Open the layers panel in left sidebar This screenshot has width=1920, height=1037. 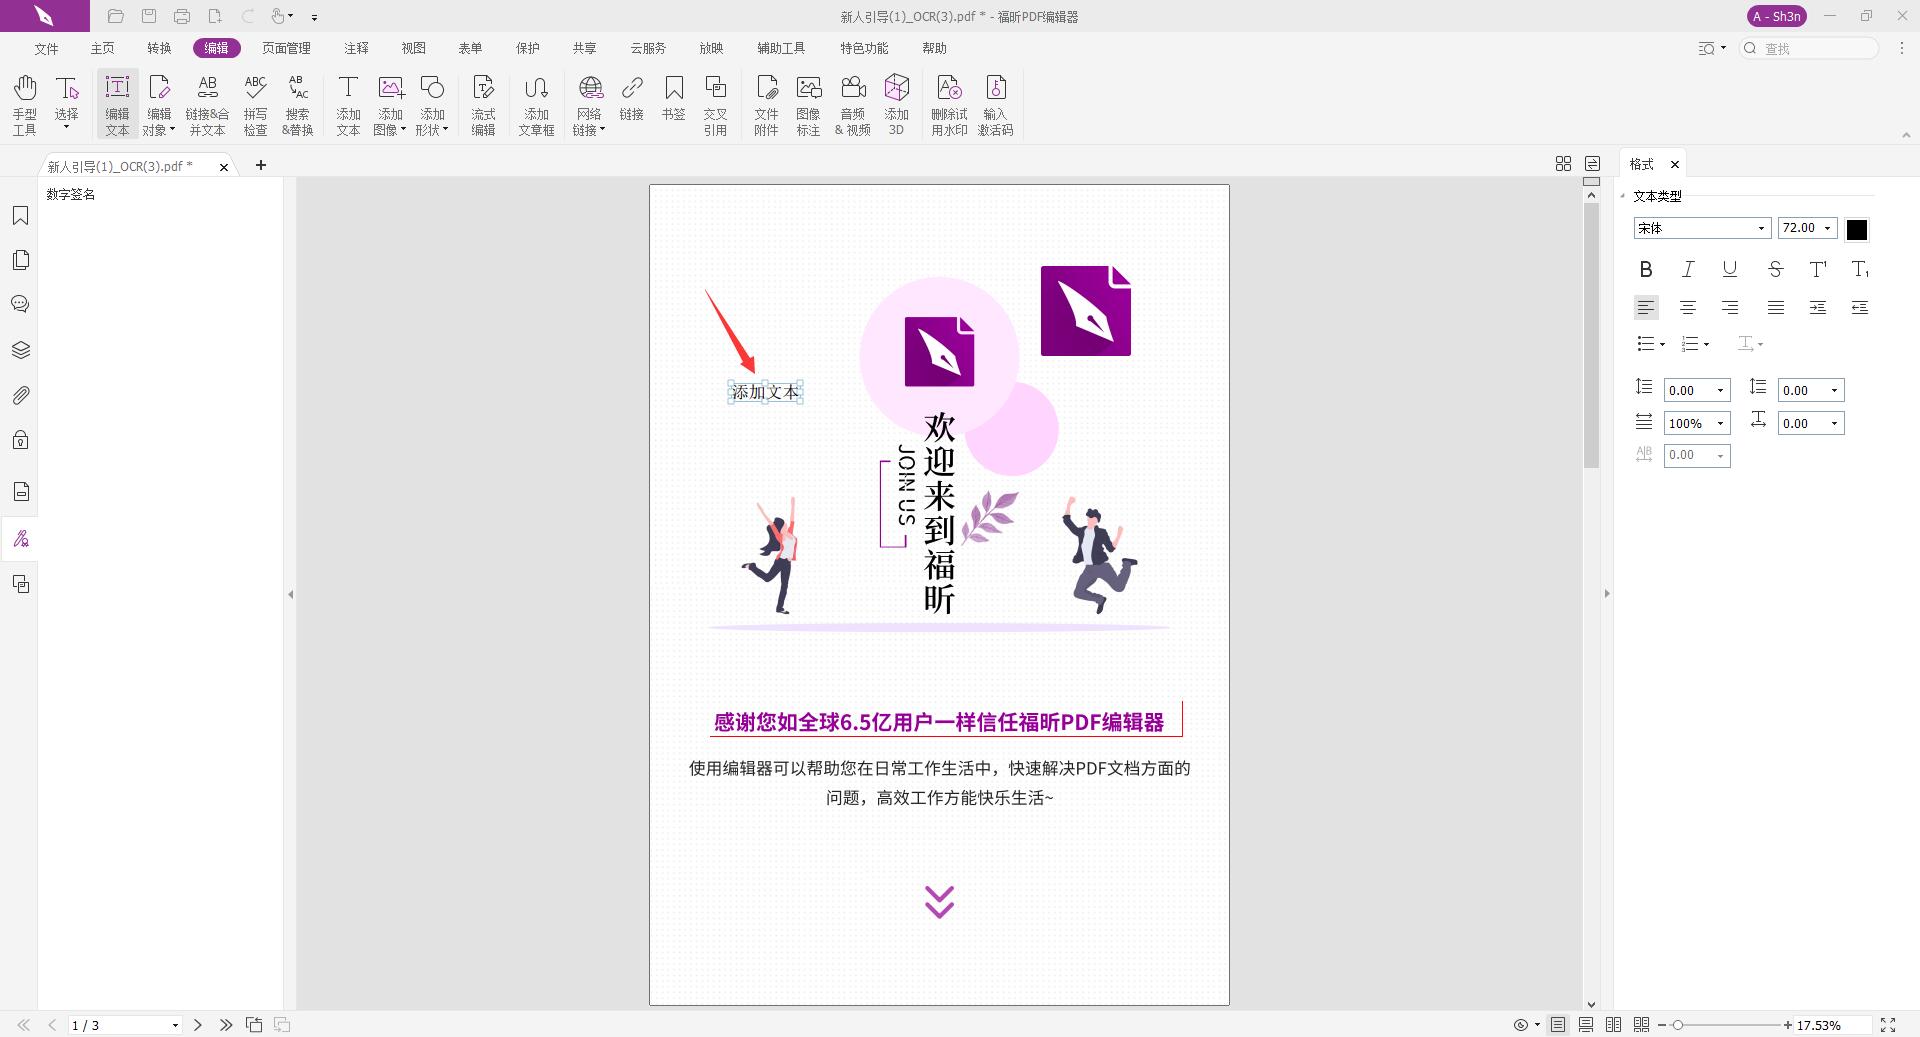[21, 349]
